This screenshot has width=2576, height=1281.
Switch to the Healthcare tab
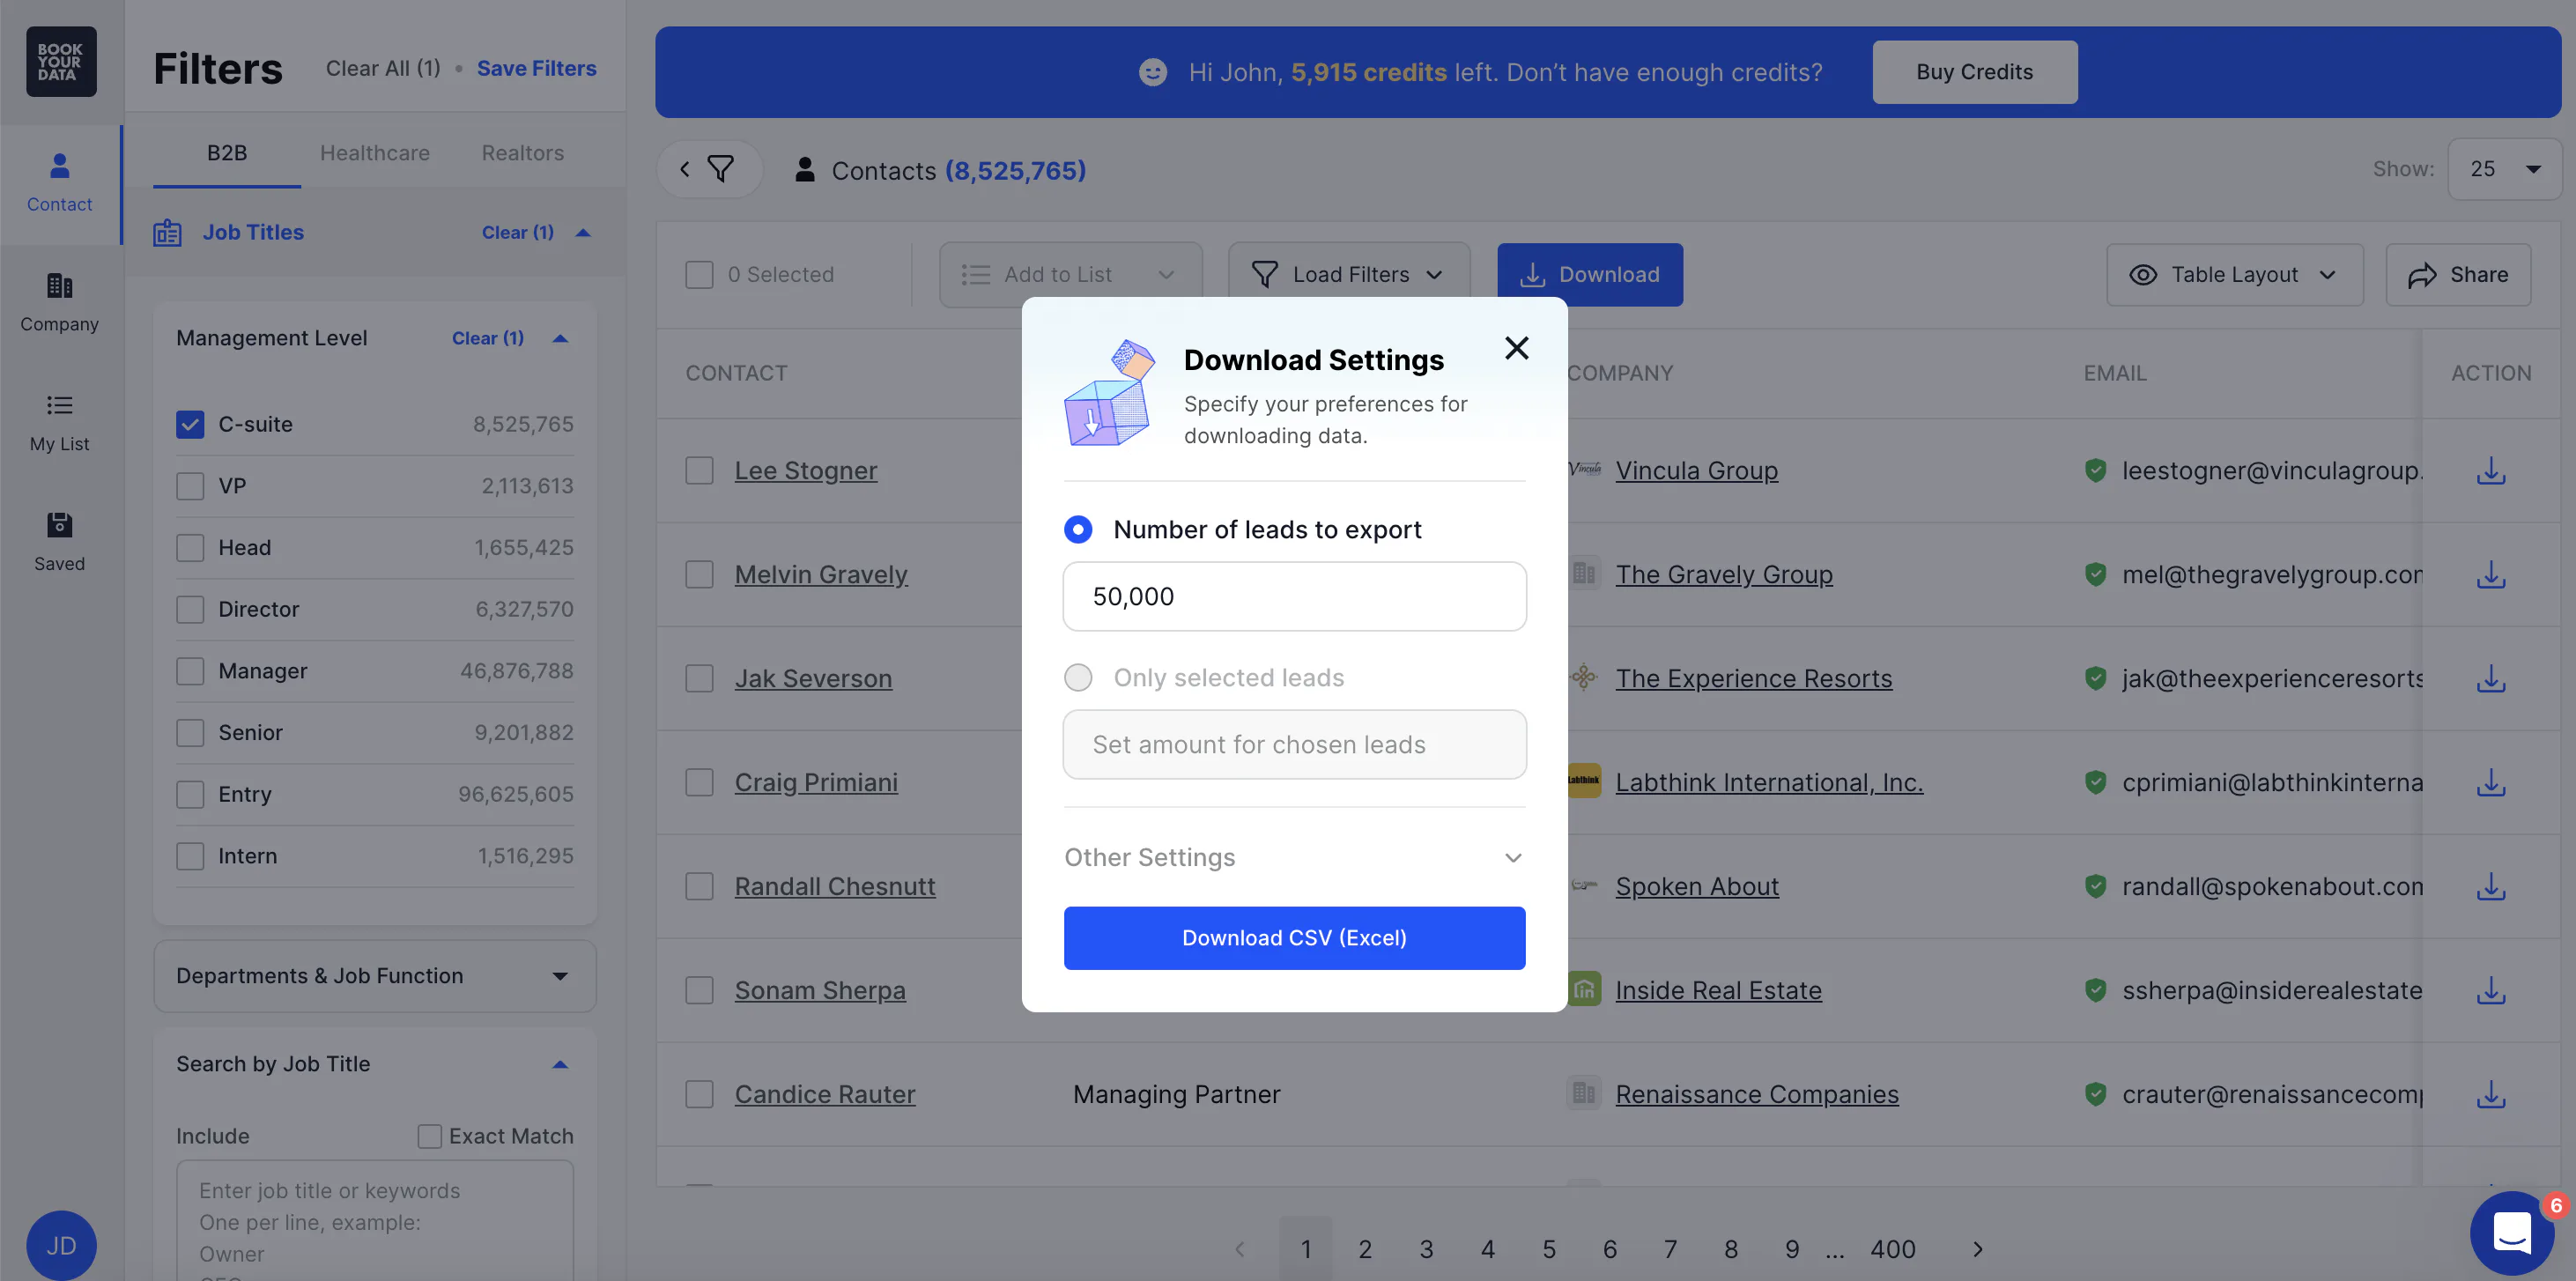(375, 153)
